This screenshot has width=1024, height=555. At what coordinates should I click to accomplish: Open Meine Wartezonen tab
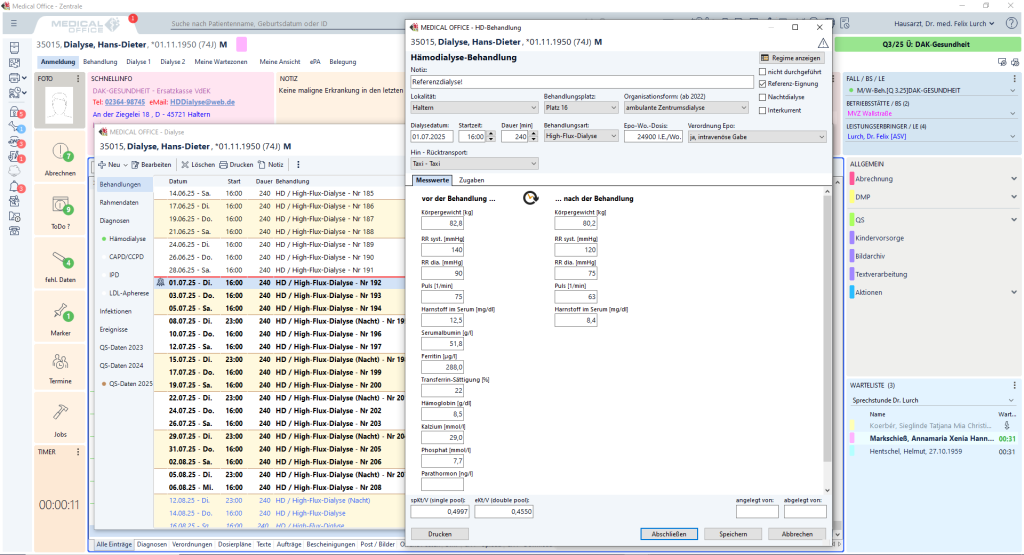point(221,62)
